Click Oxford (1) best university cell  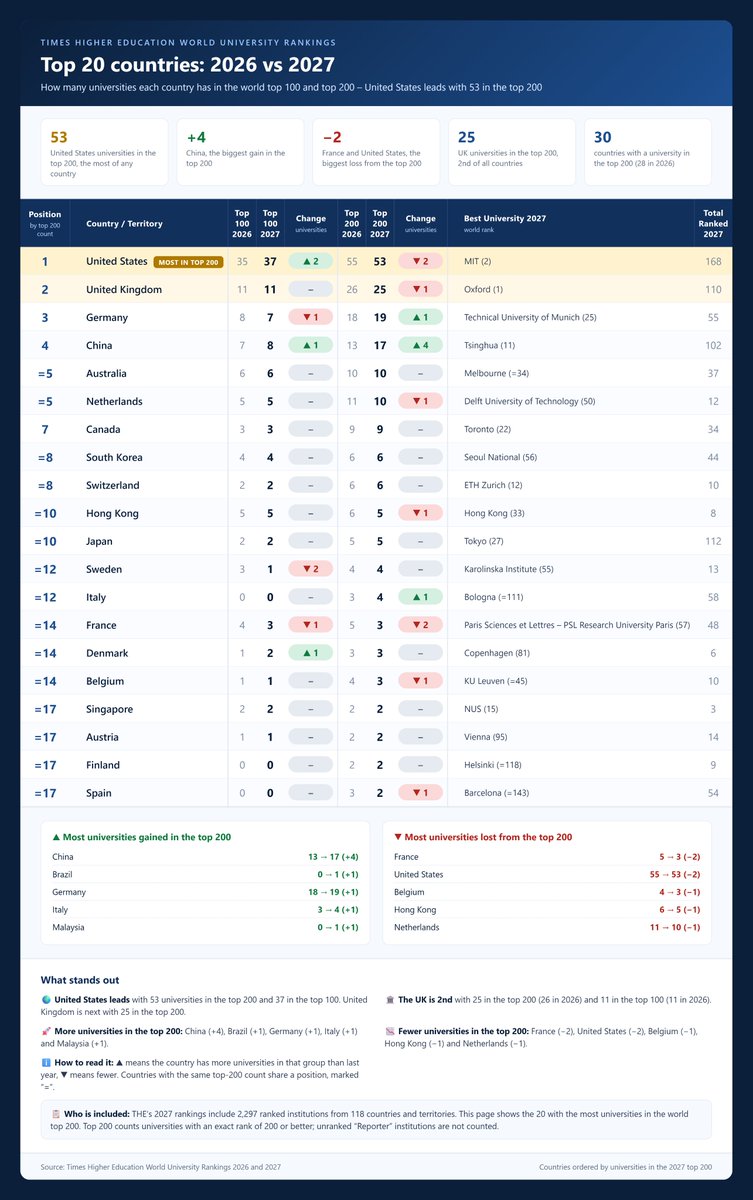484,289
